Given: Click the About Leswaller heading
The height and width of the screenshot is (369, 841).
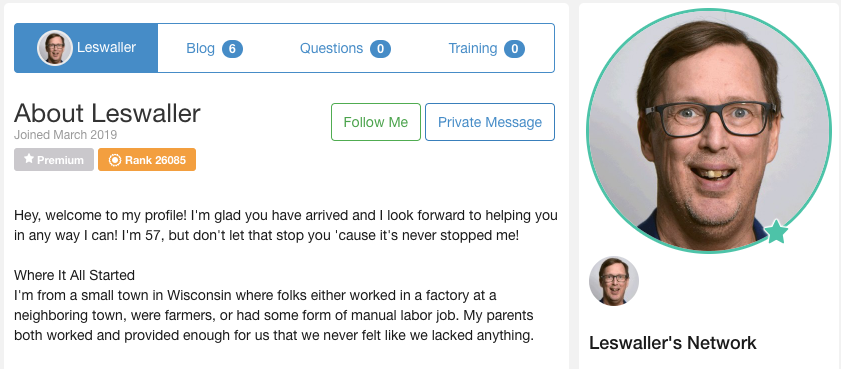Looking at the screenshot, I should 107,114.
